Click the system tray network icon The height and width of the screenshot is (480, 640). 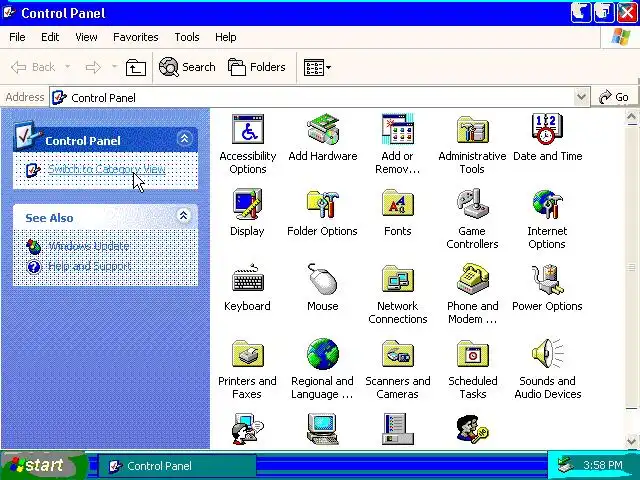pyautogui.click(x=567, y=465)
